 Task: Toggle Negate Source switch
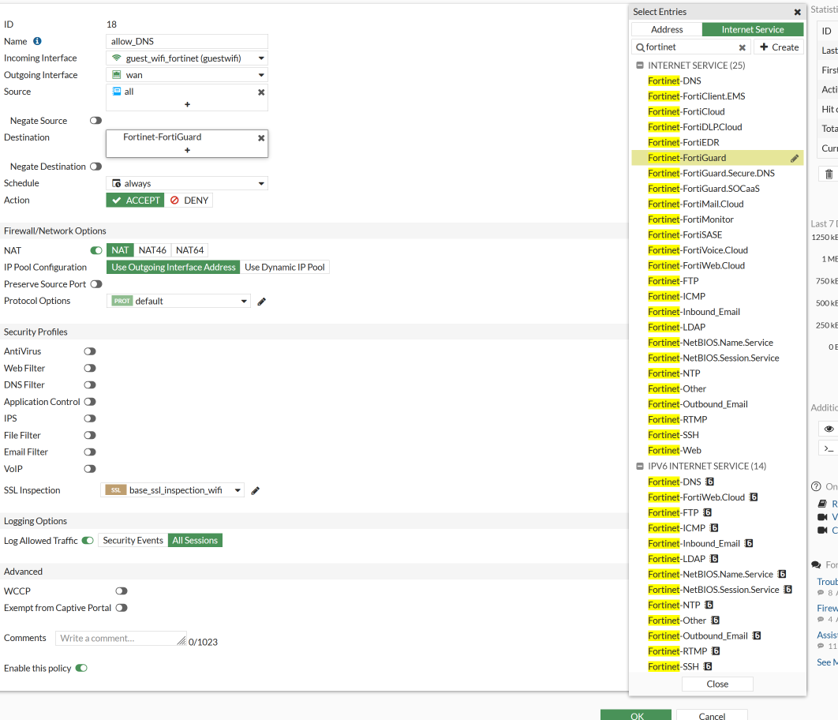96,121
